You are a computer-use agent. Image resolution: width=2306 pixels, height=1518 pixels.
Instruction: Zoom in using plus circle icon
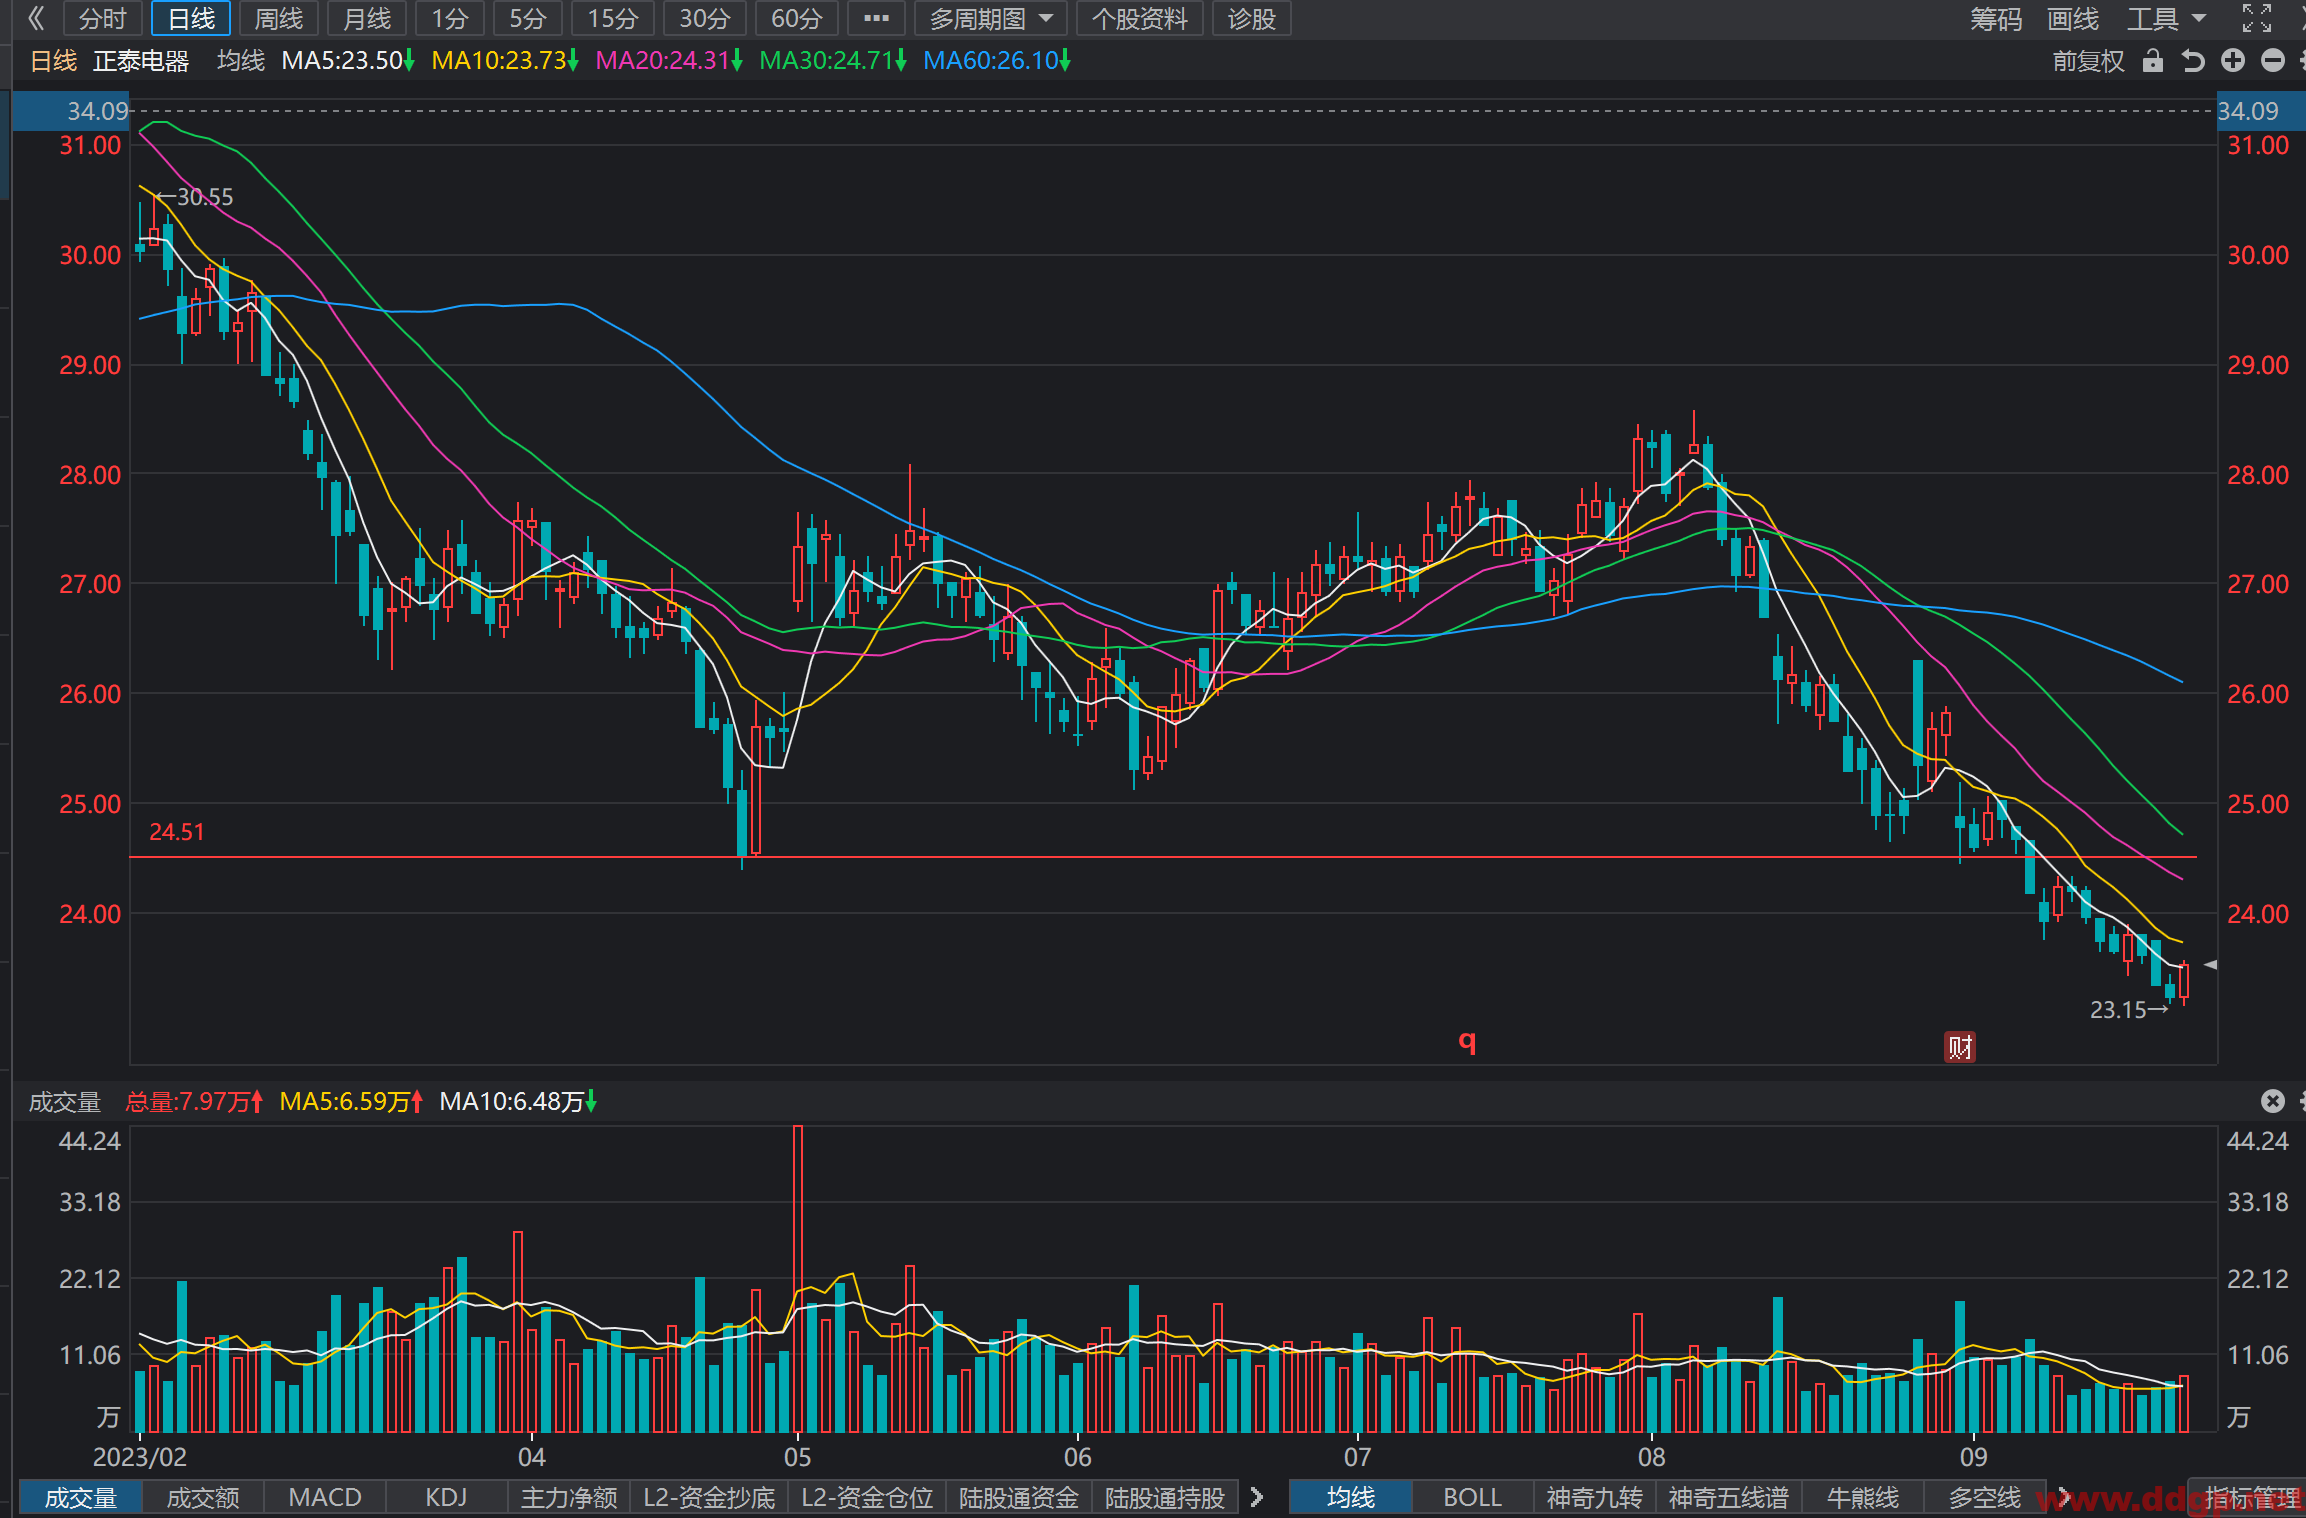tap(2233, 61)
